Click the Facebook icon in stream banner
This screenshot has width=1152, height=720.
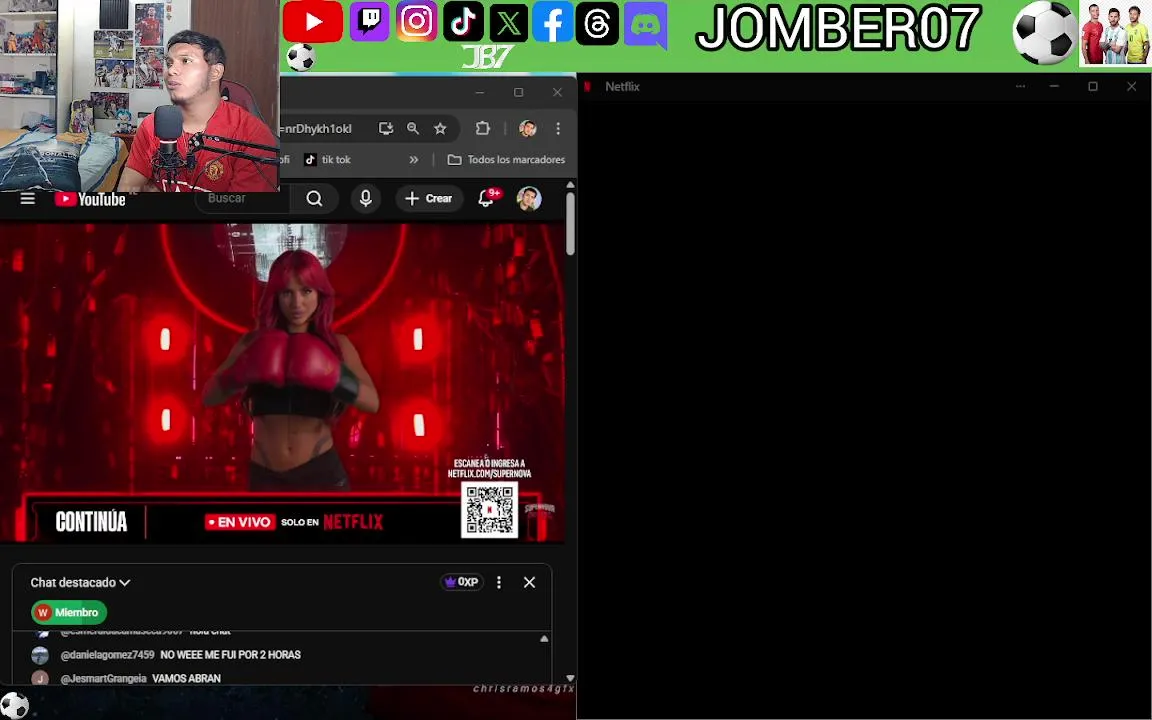point(552,22)
